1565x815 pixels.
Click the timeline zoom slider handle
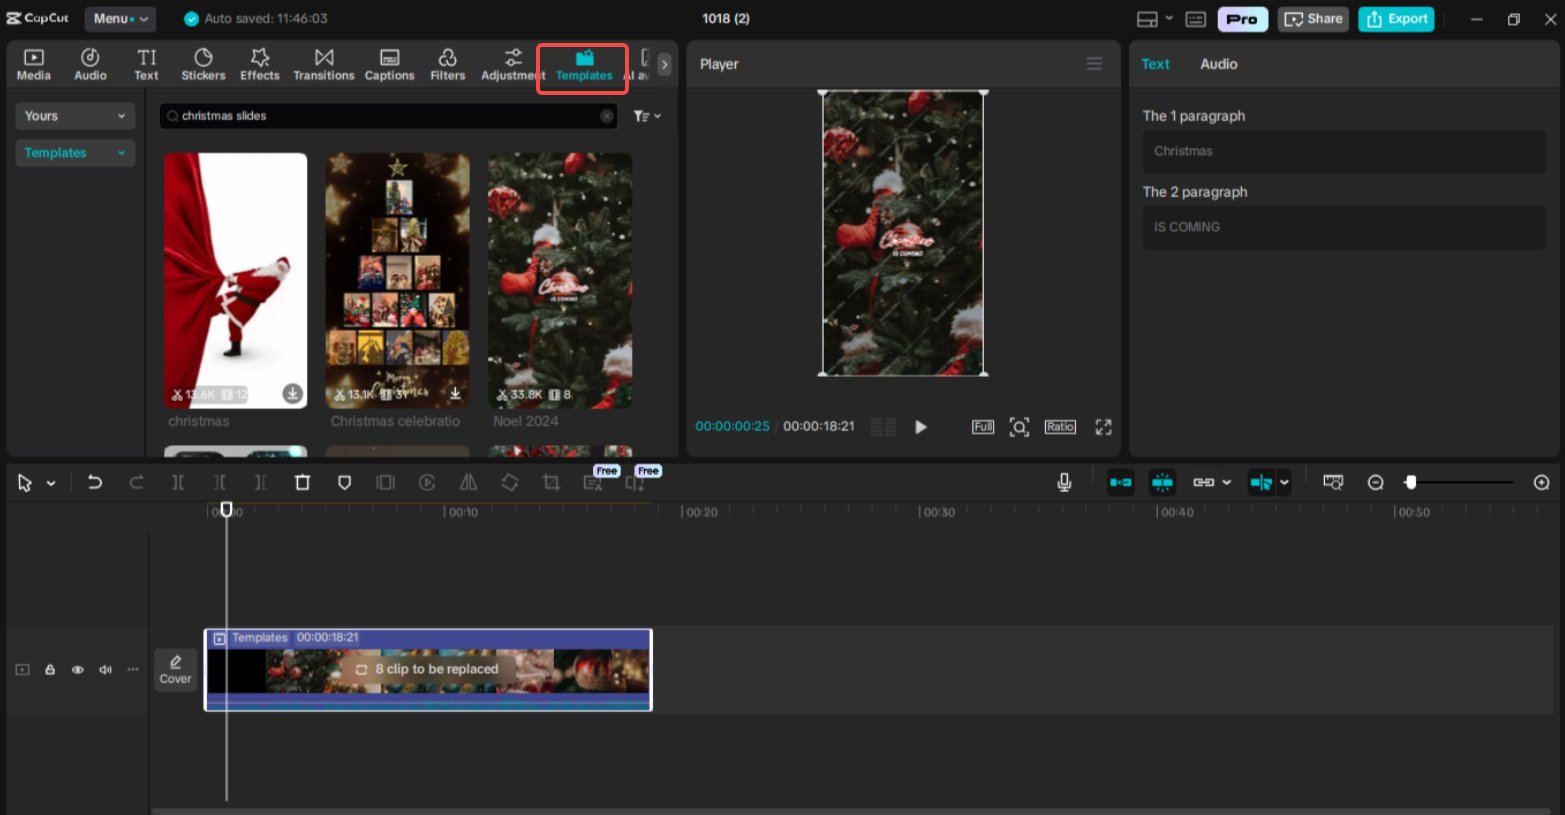pos(1410,483)
